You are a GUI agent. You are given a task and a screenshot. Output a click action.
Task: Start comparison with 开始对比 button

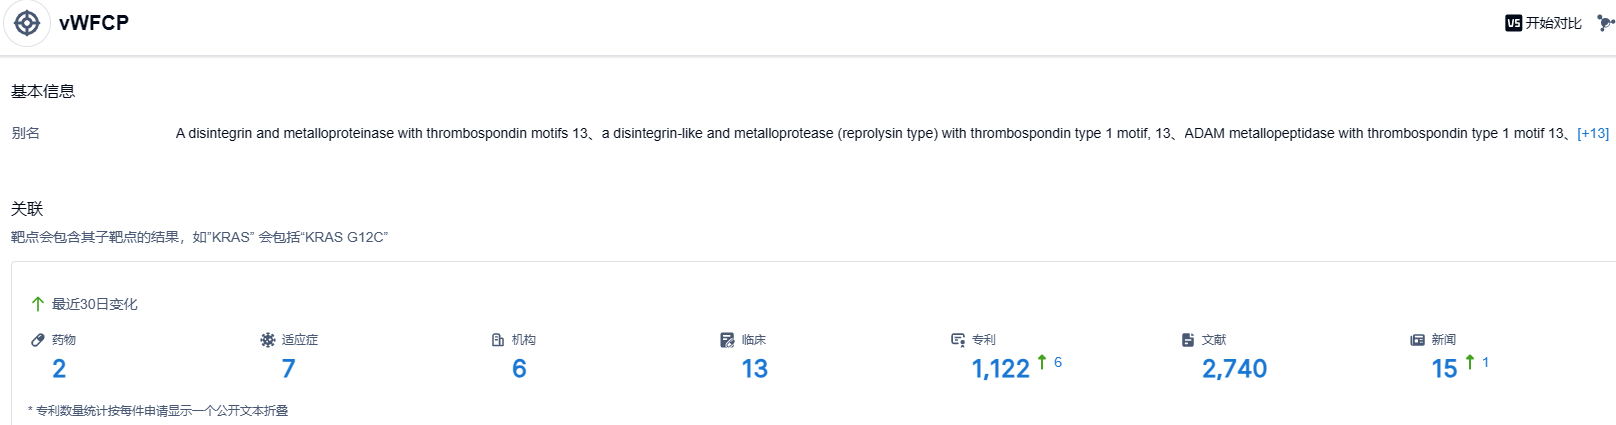click(x=1544, y=23)
